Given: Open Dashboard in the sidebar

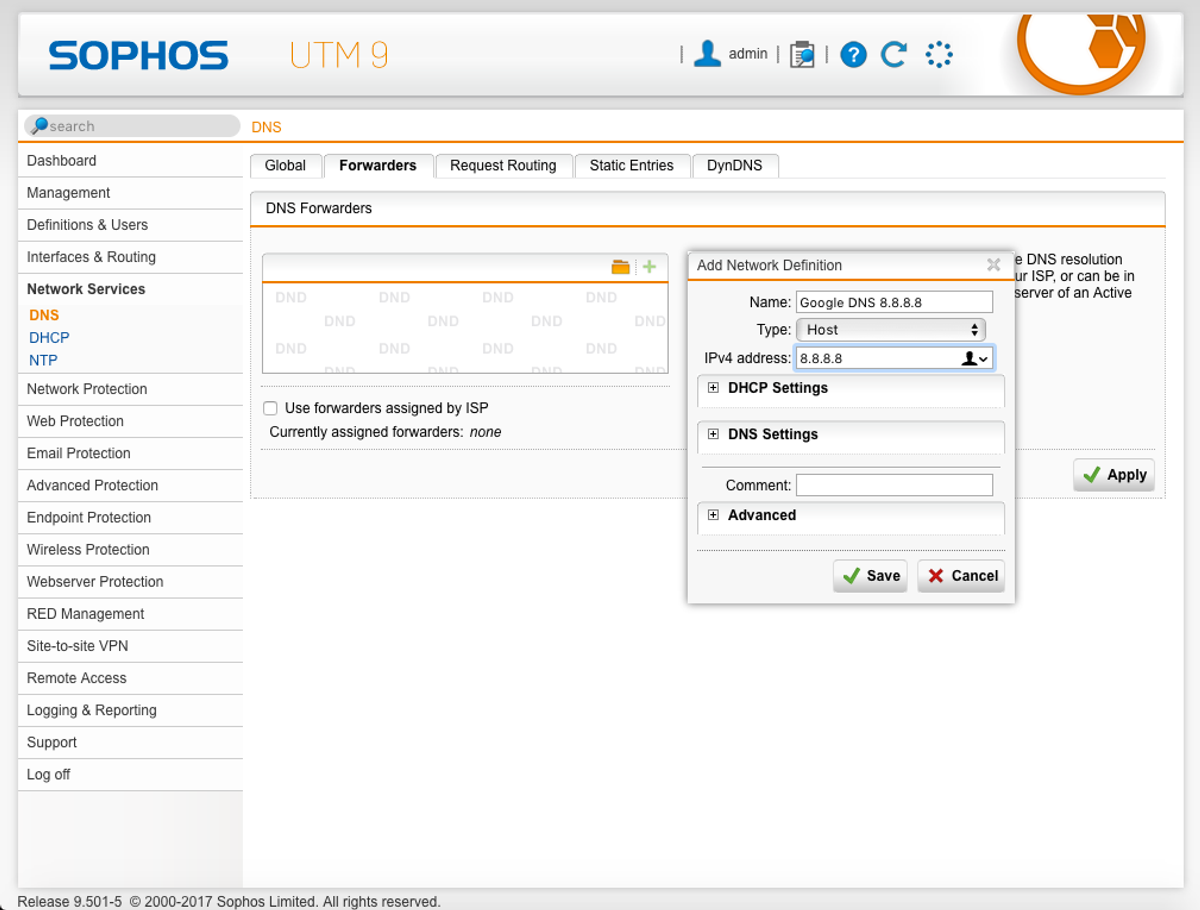Looking at the screenshot, I should pyautogui.click(x=130, y=161).
